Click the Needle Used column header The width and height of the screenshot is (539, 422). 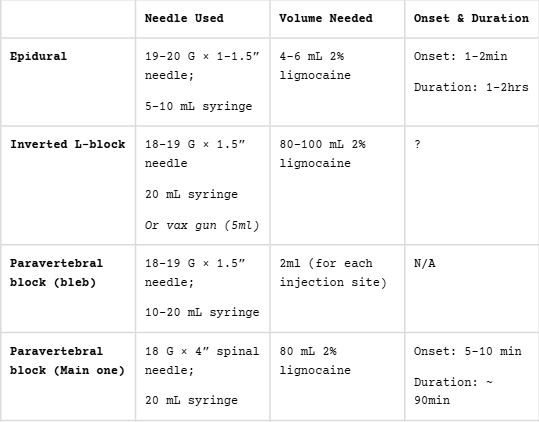tap(184, 18)
